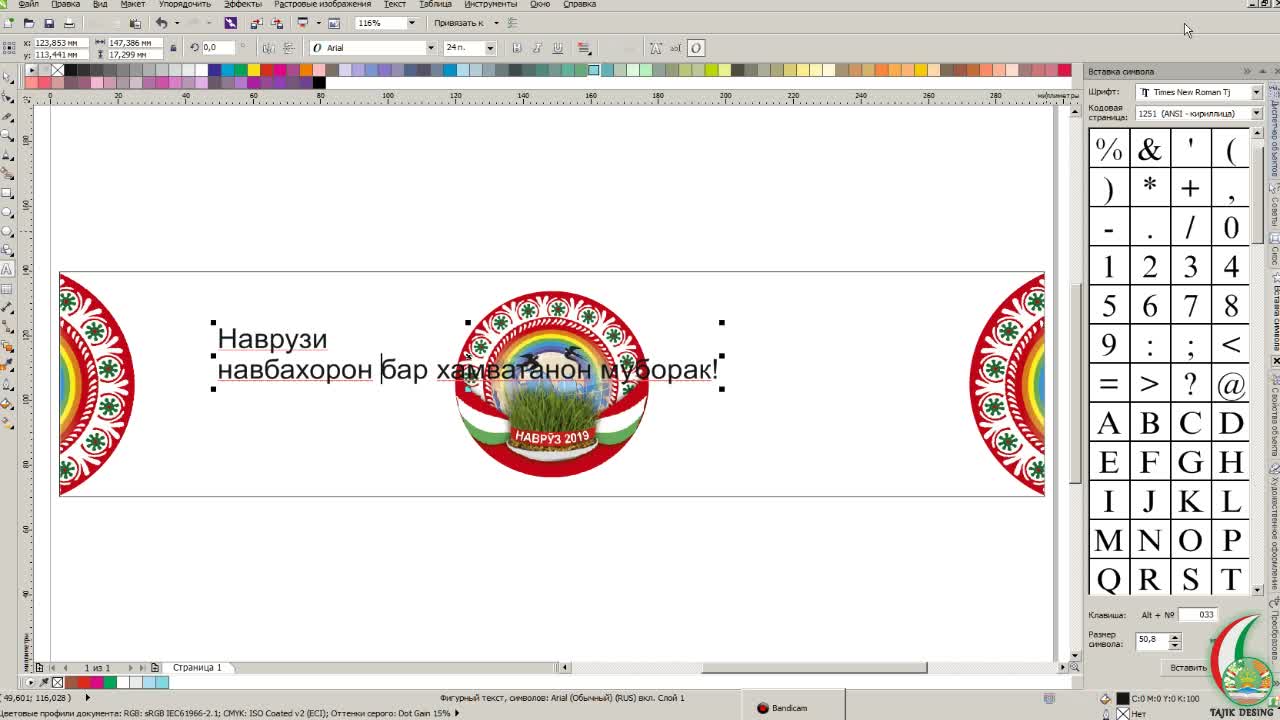Viewport: 1280px width, 720px height.
Task: Open the zoom level dropdown 116%
Action: [411, 23]
